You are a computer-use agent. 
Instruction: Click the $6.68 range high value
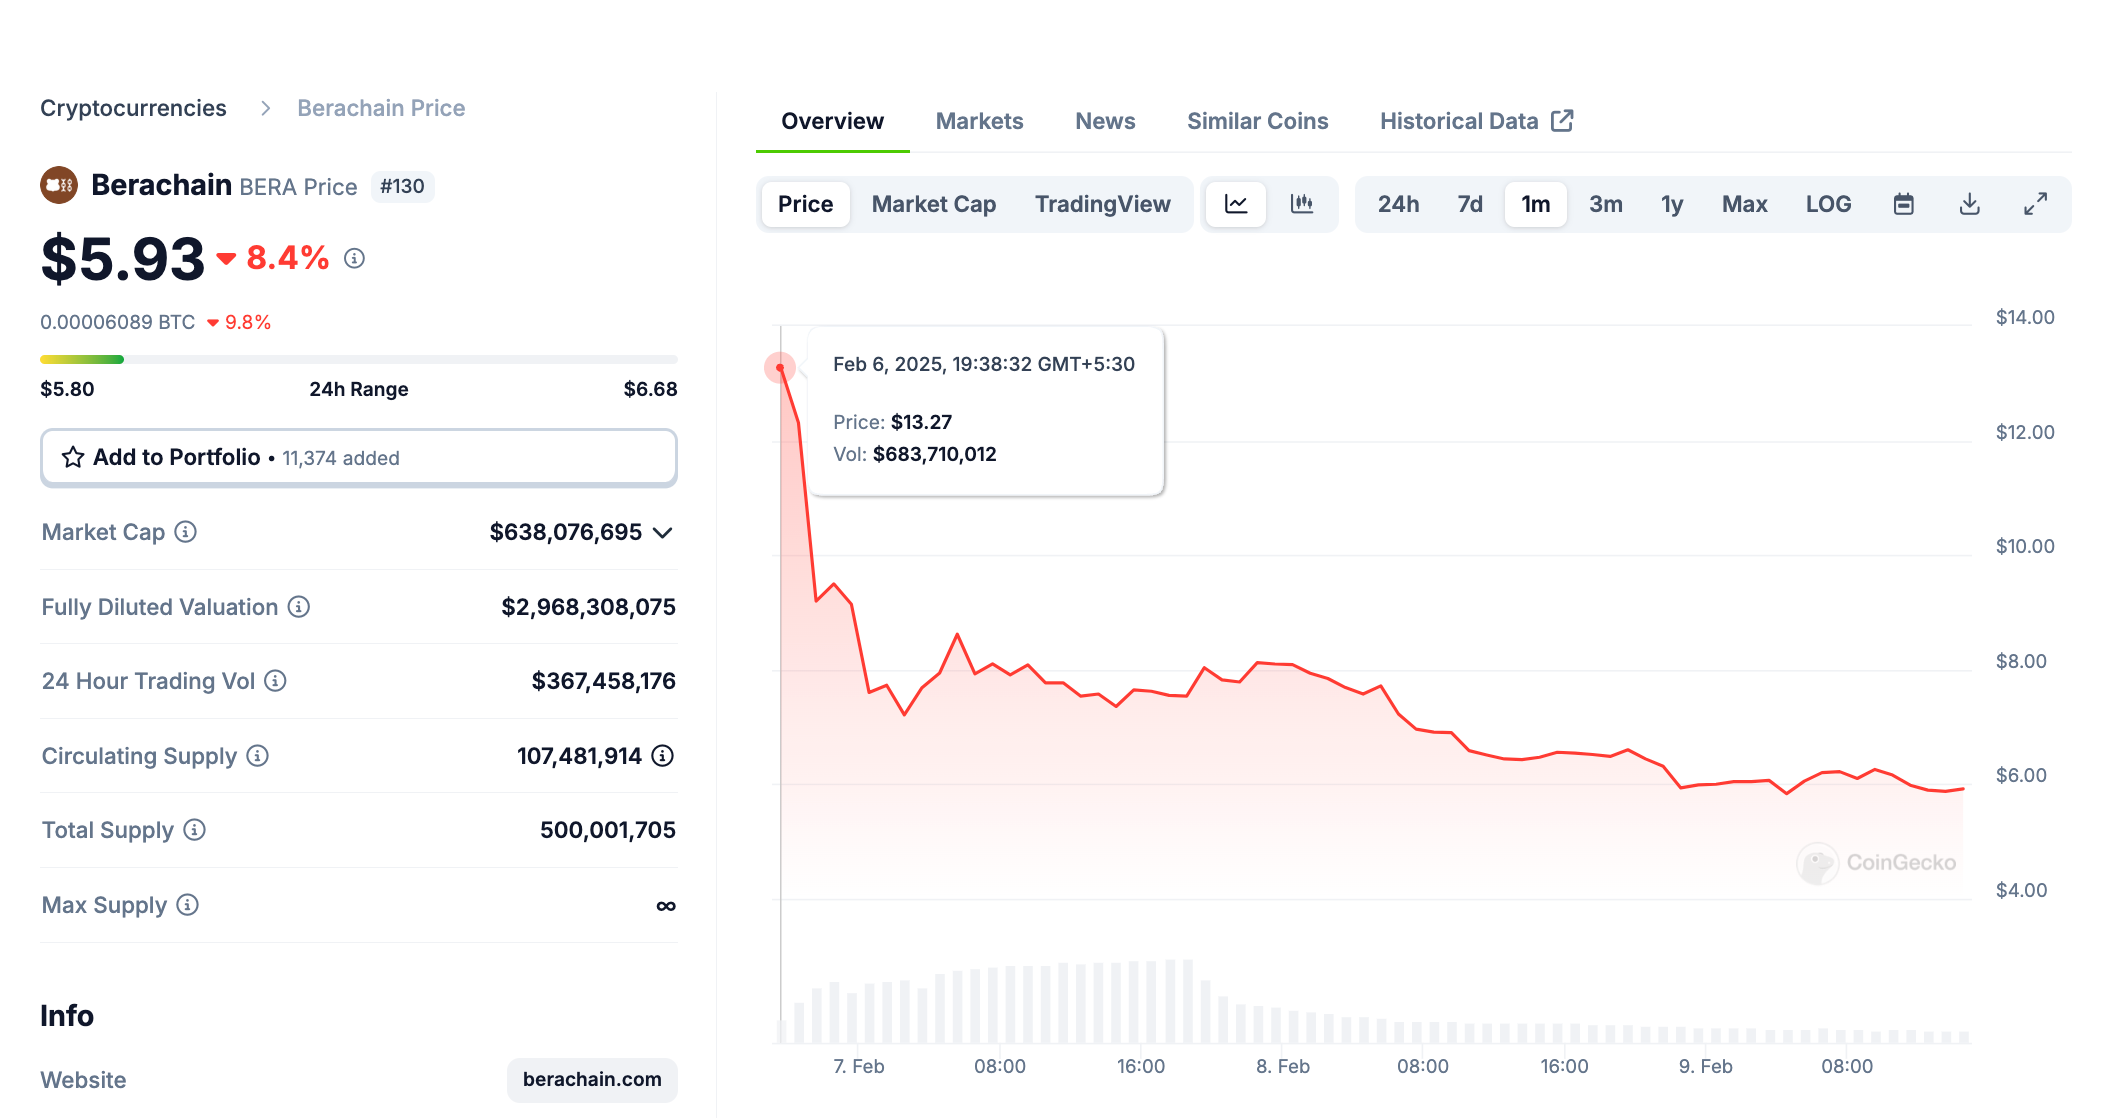651,389
